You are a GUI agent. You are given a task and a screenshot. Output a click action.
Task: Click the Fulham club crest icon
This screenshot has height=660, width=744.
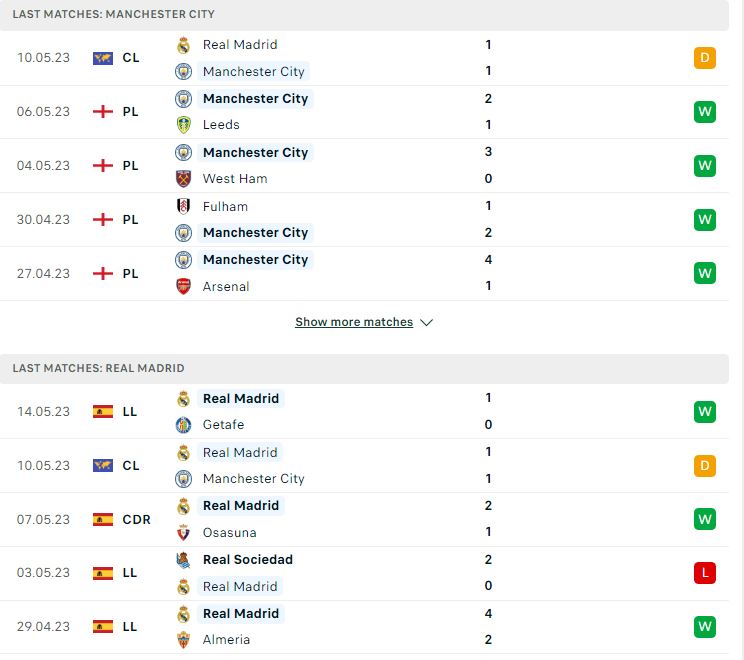[x=183, y=206]
